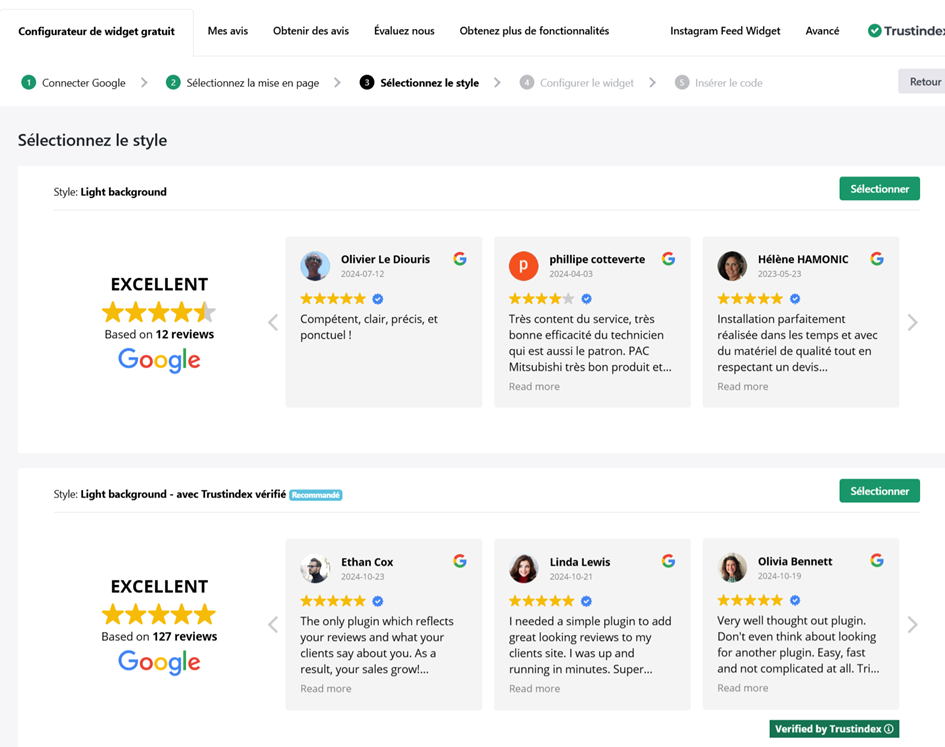945x747 pixels.
Task: Click the Trustindex logo in header
Action: [906, 31]
